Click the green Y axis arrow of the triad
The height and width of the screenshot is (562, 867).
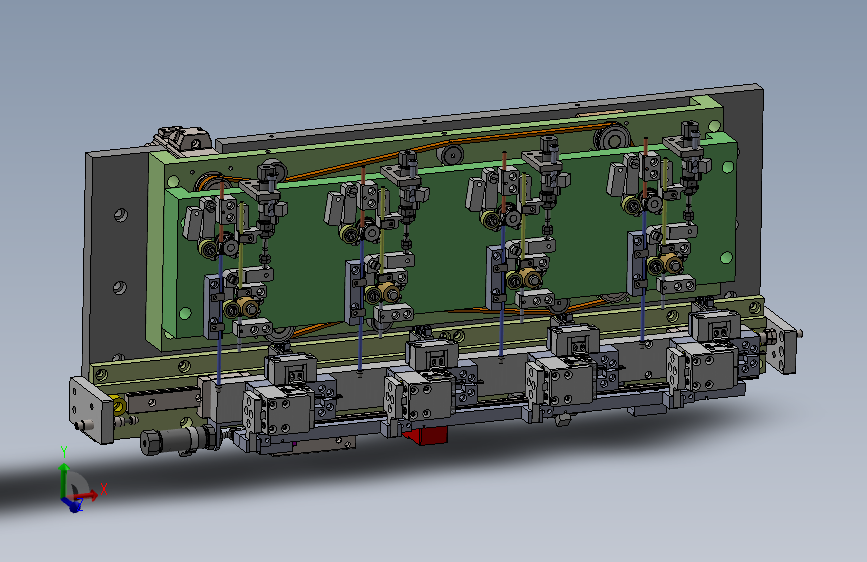point(64,478)
